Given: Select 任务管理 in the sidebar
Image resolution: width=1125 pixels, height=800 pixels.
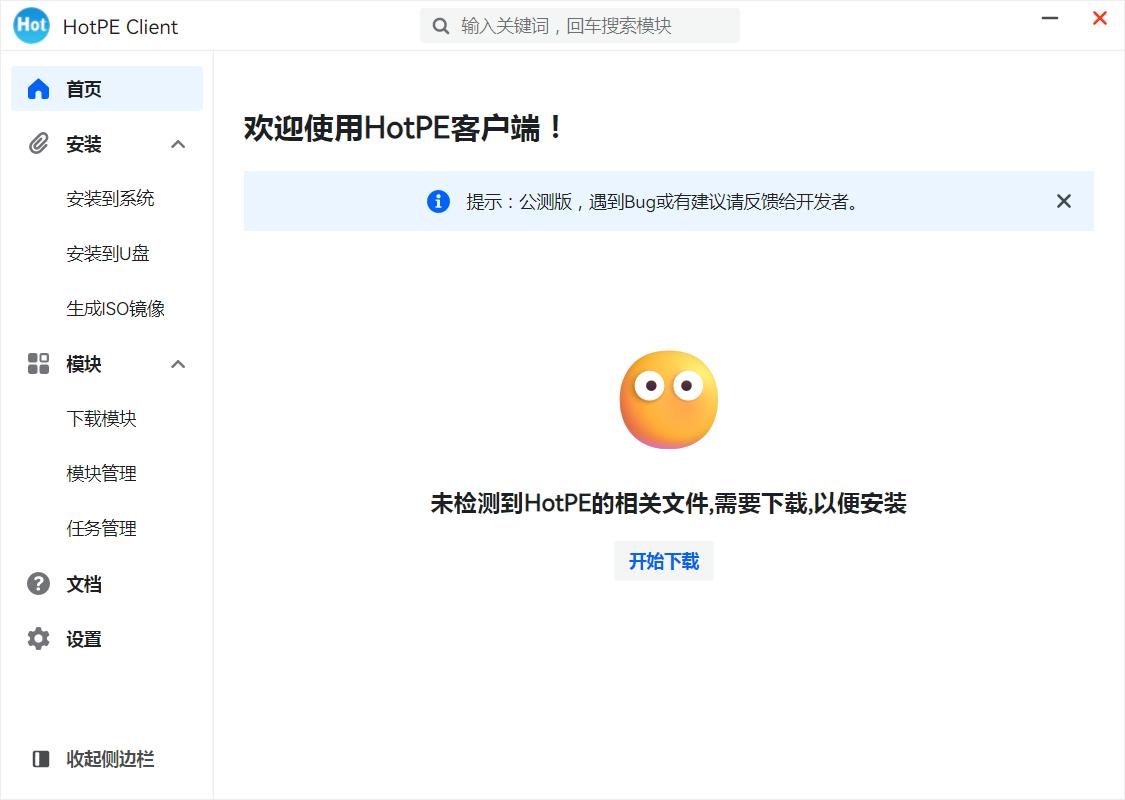Looking at the screenshot, I should tap(104, 528).
